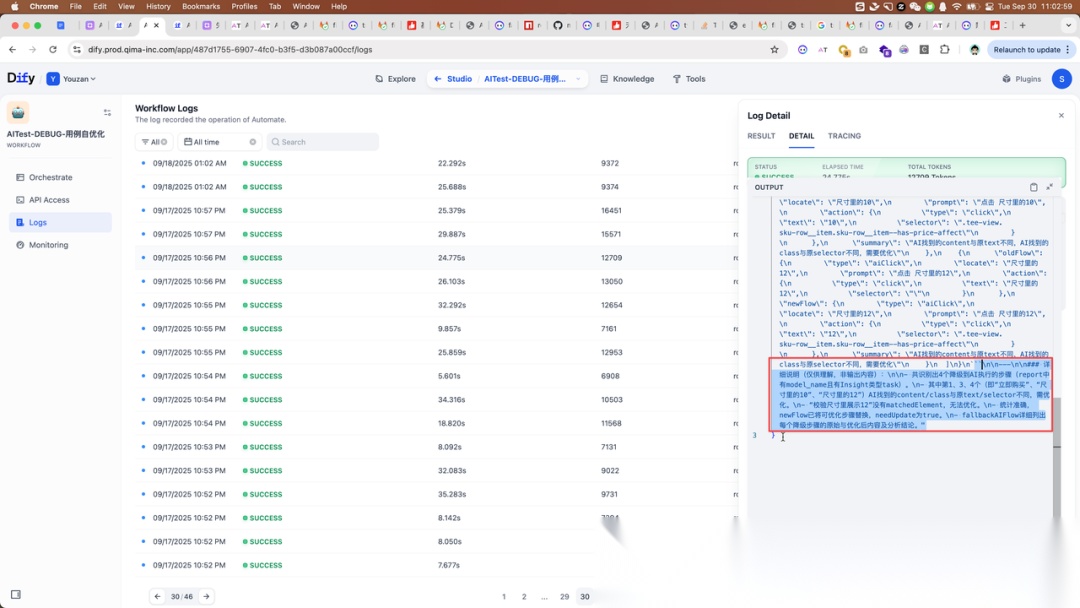
Task: Open site info icon in the address bar
Action: pos(77,50)
